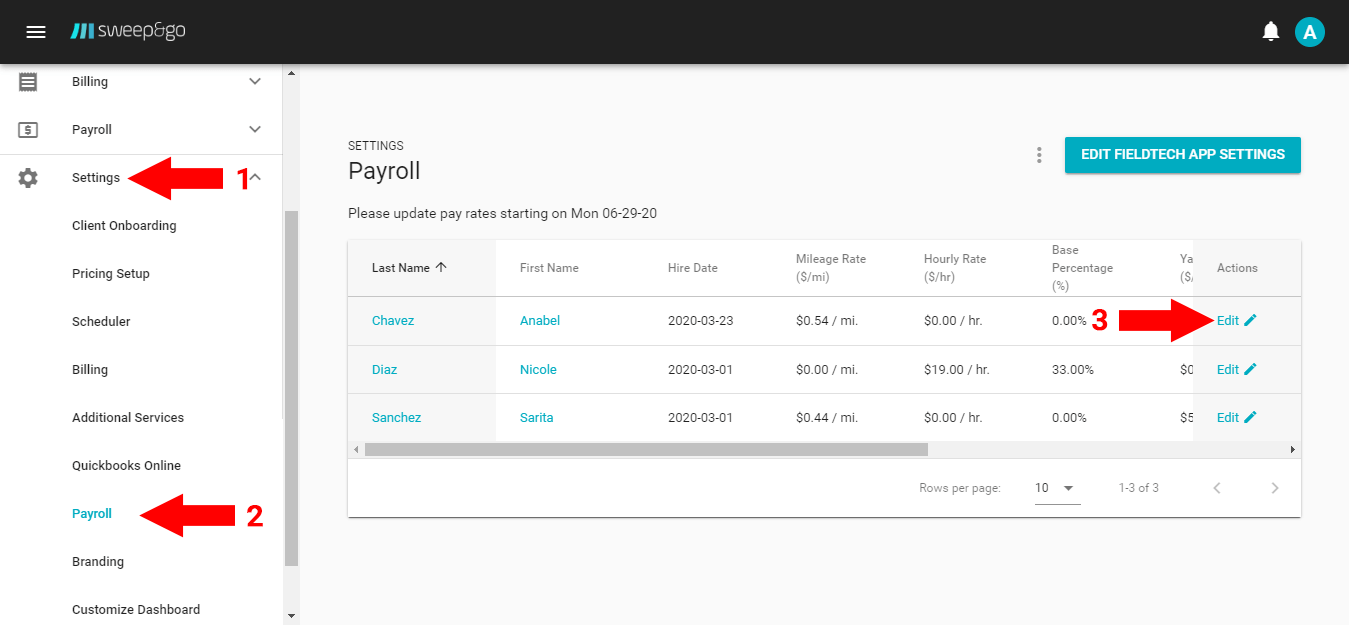The image size is (1349, 625).
Task: Click the Billing icon in sidebar
Action: 28,82
